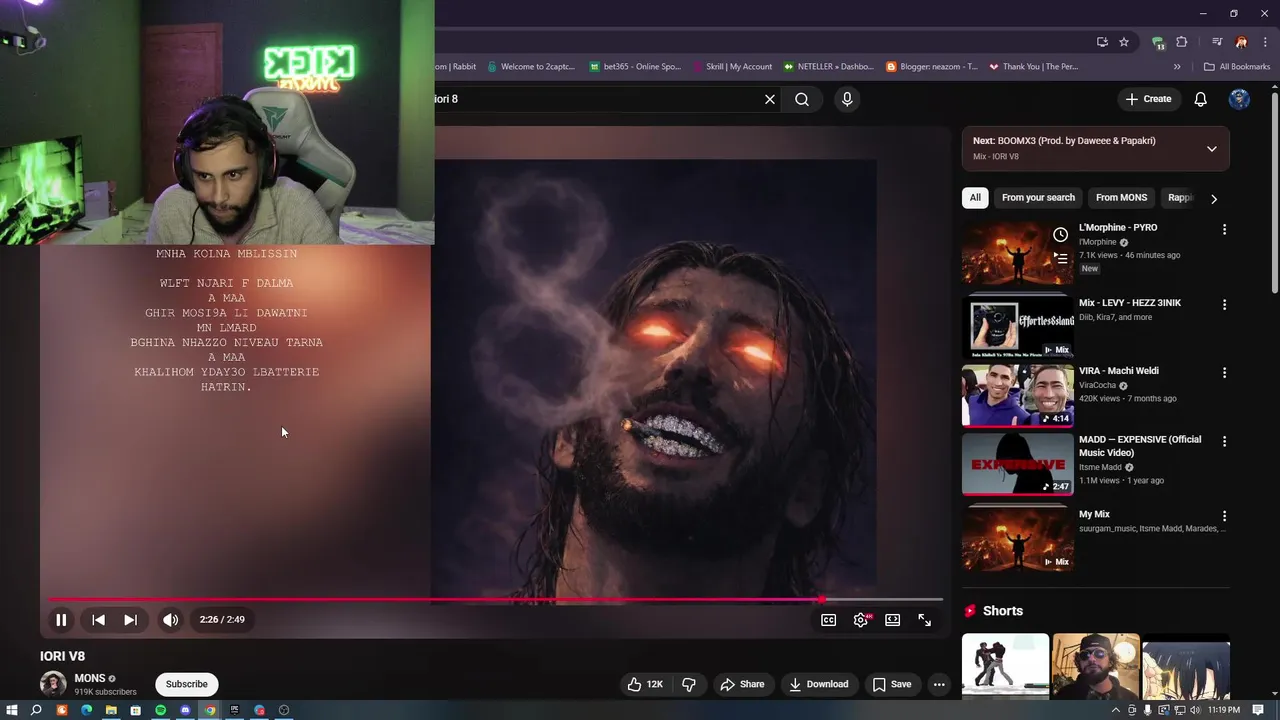The image size is (1280, 720).
Task: Open the Windows Start menu
Action: point(12,710)
